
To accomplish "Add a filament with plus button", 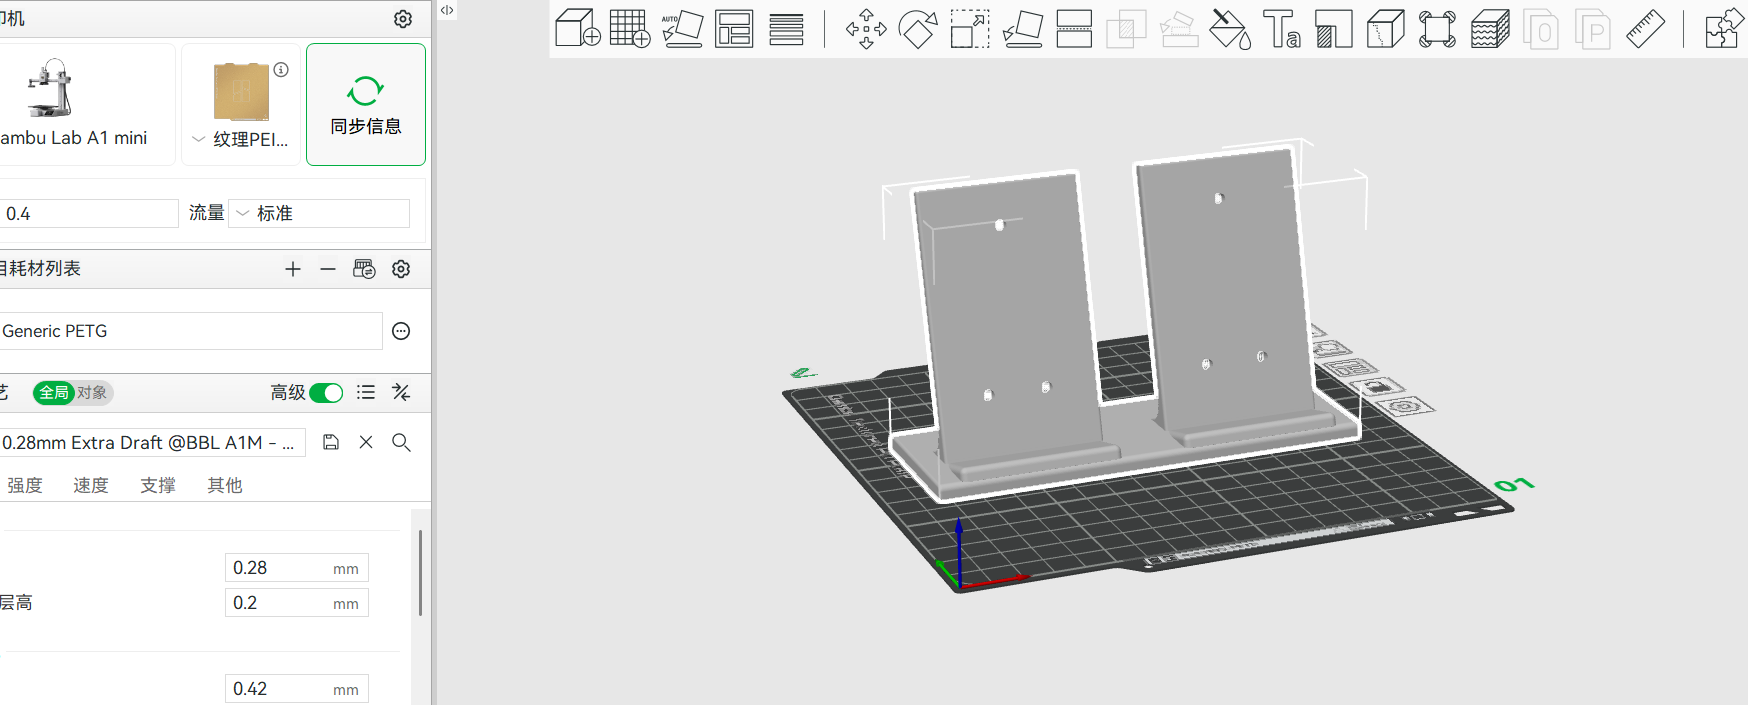I will [x=292, y=269].
